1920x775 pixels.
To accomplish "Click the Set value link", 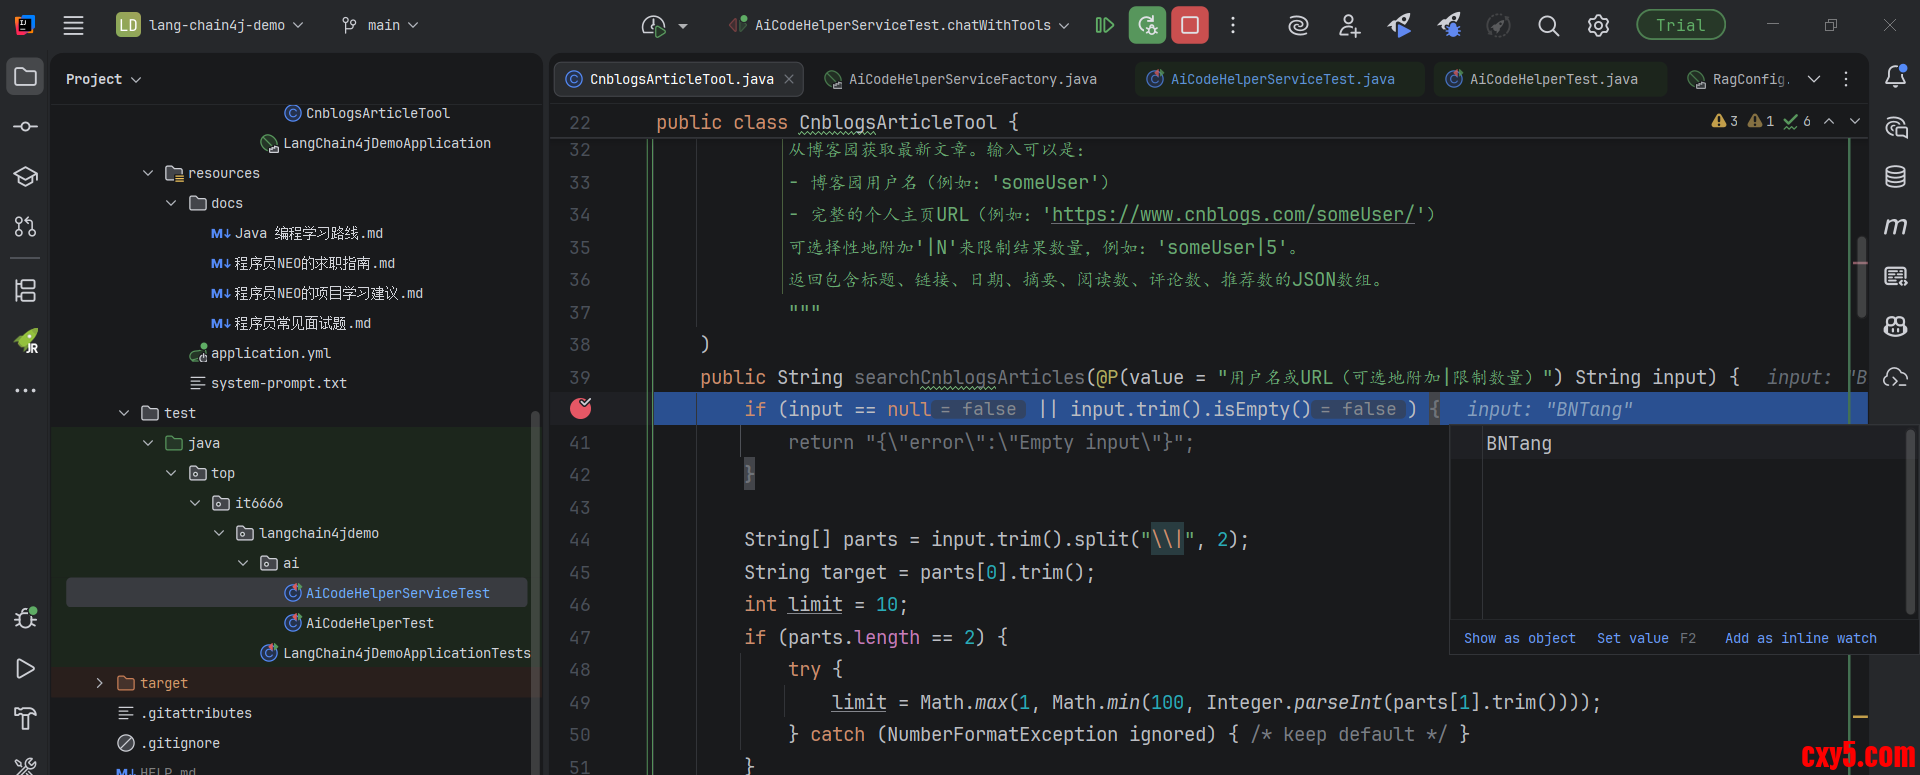I will 1632,638.
